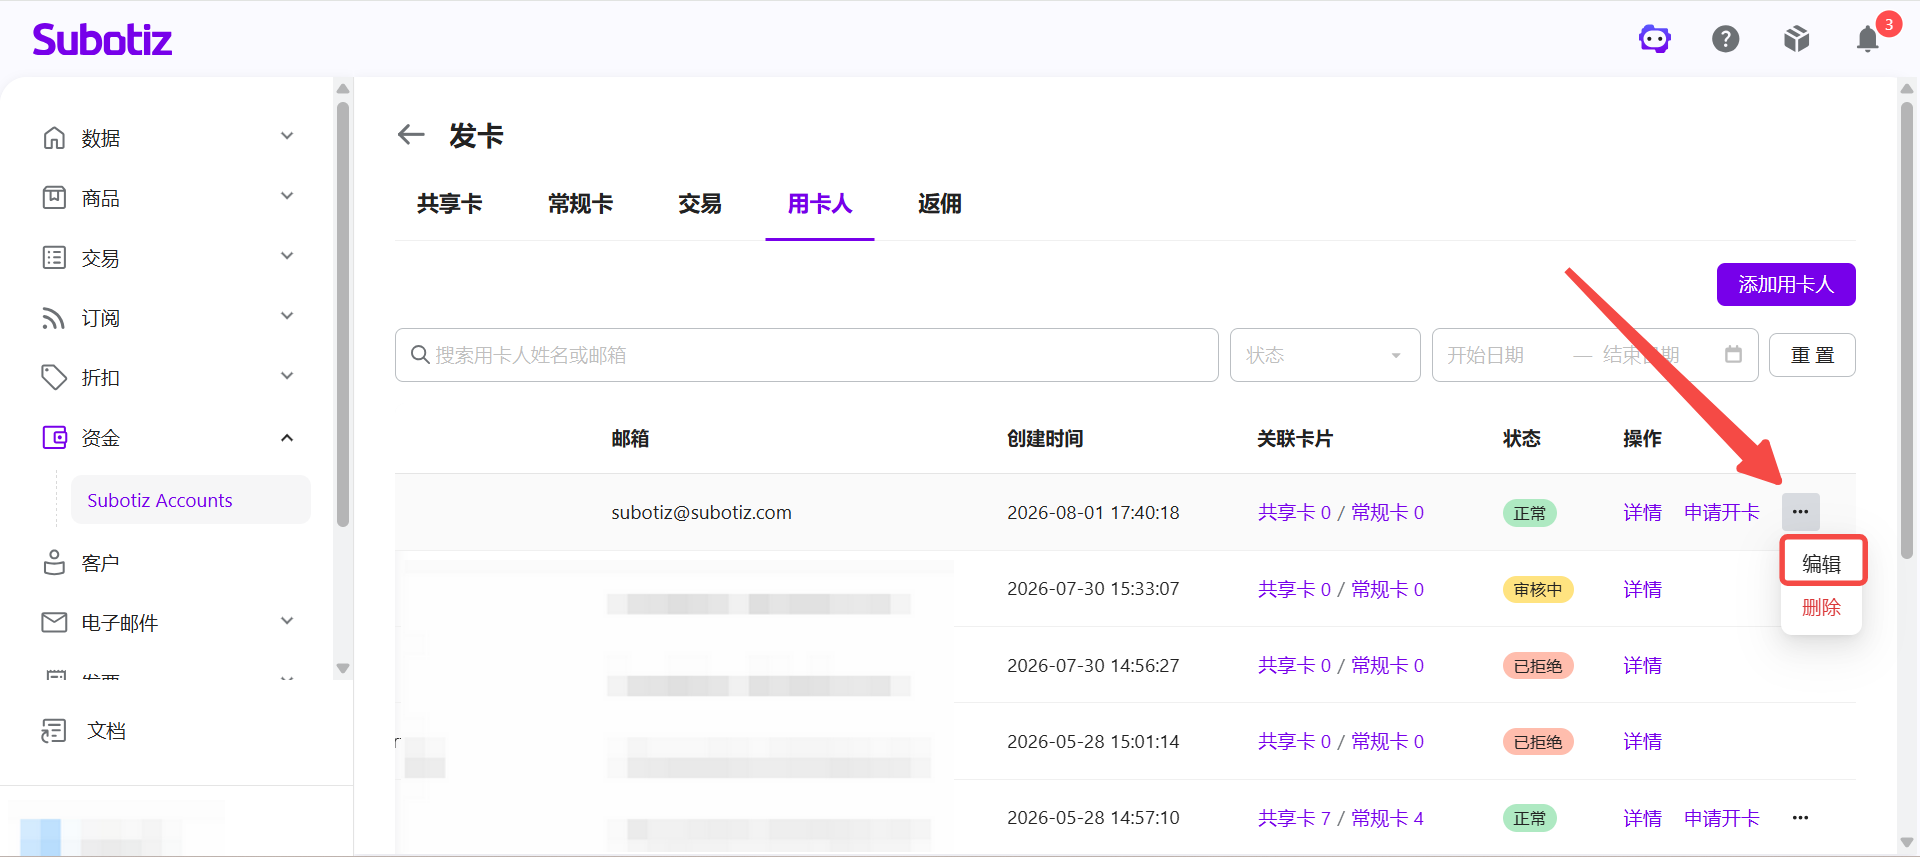Click the main page vertical scrollbar

coord(1906,329)
